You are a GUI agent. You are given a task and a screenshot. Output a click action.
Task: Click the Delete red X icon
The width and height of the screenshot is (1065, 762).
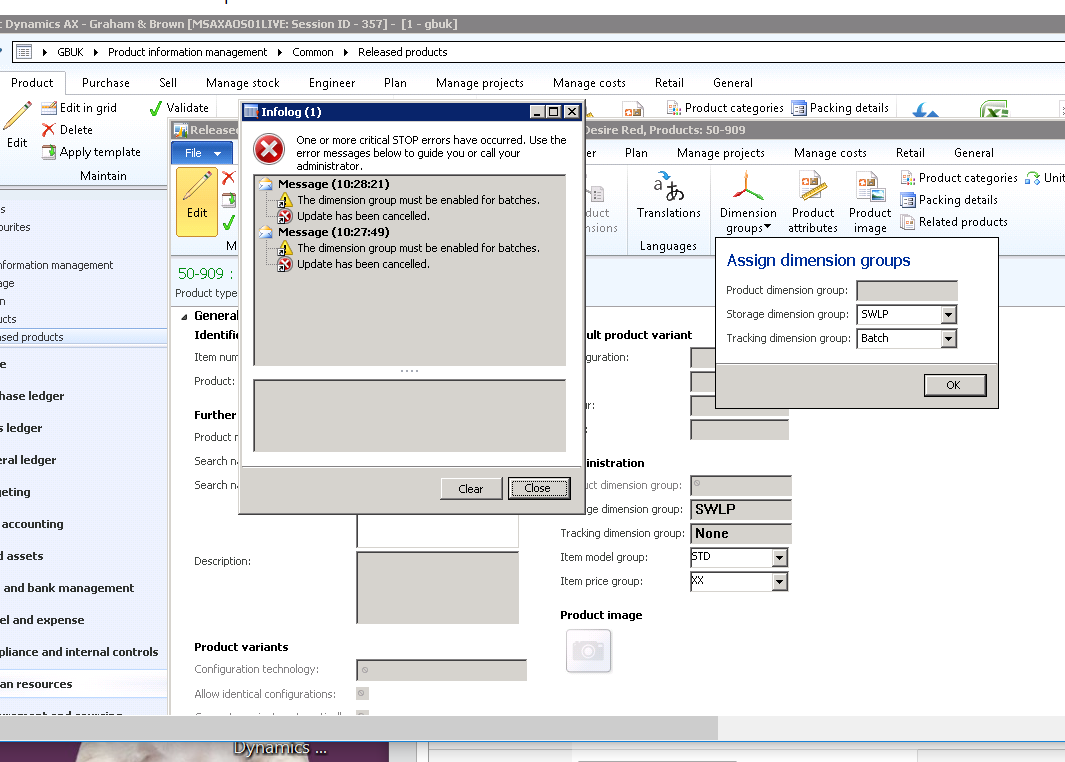(49, 130)
